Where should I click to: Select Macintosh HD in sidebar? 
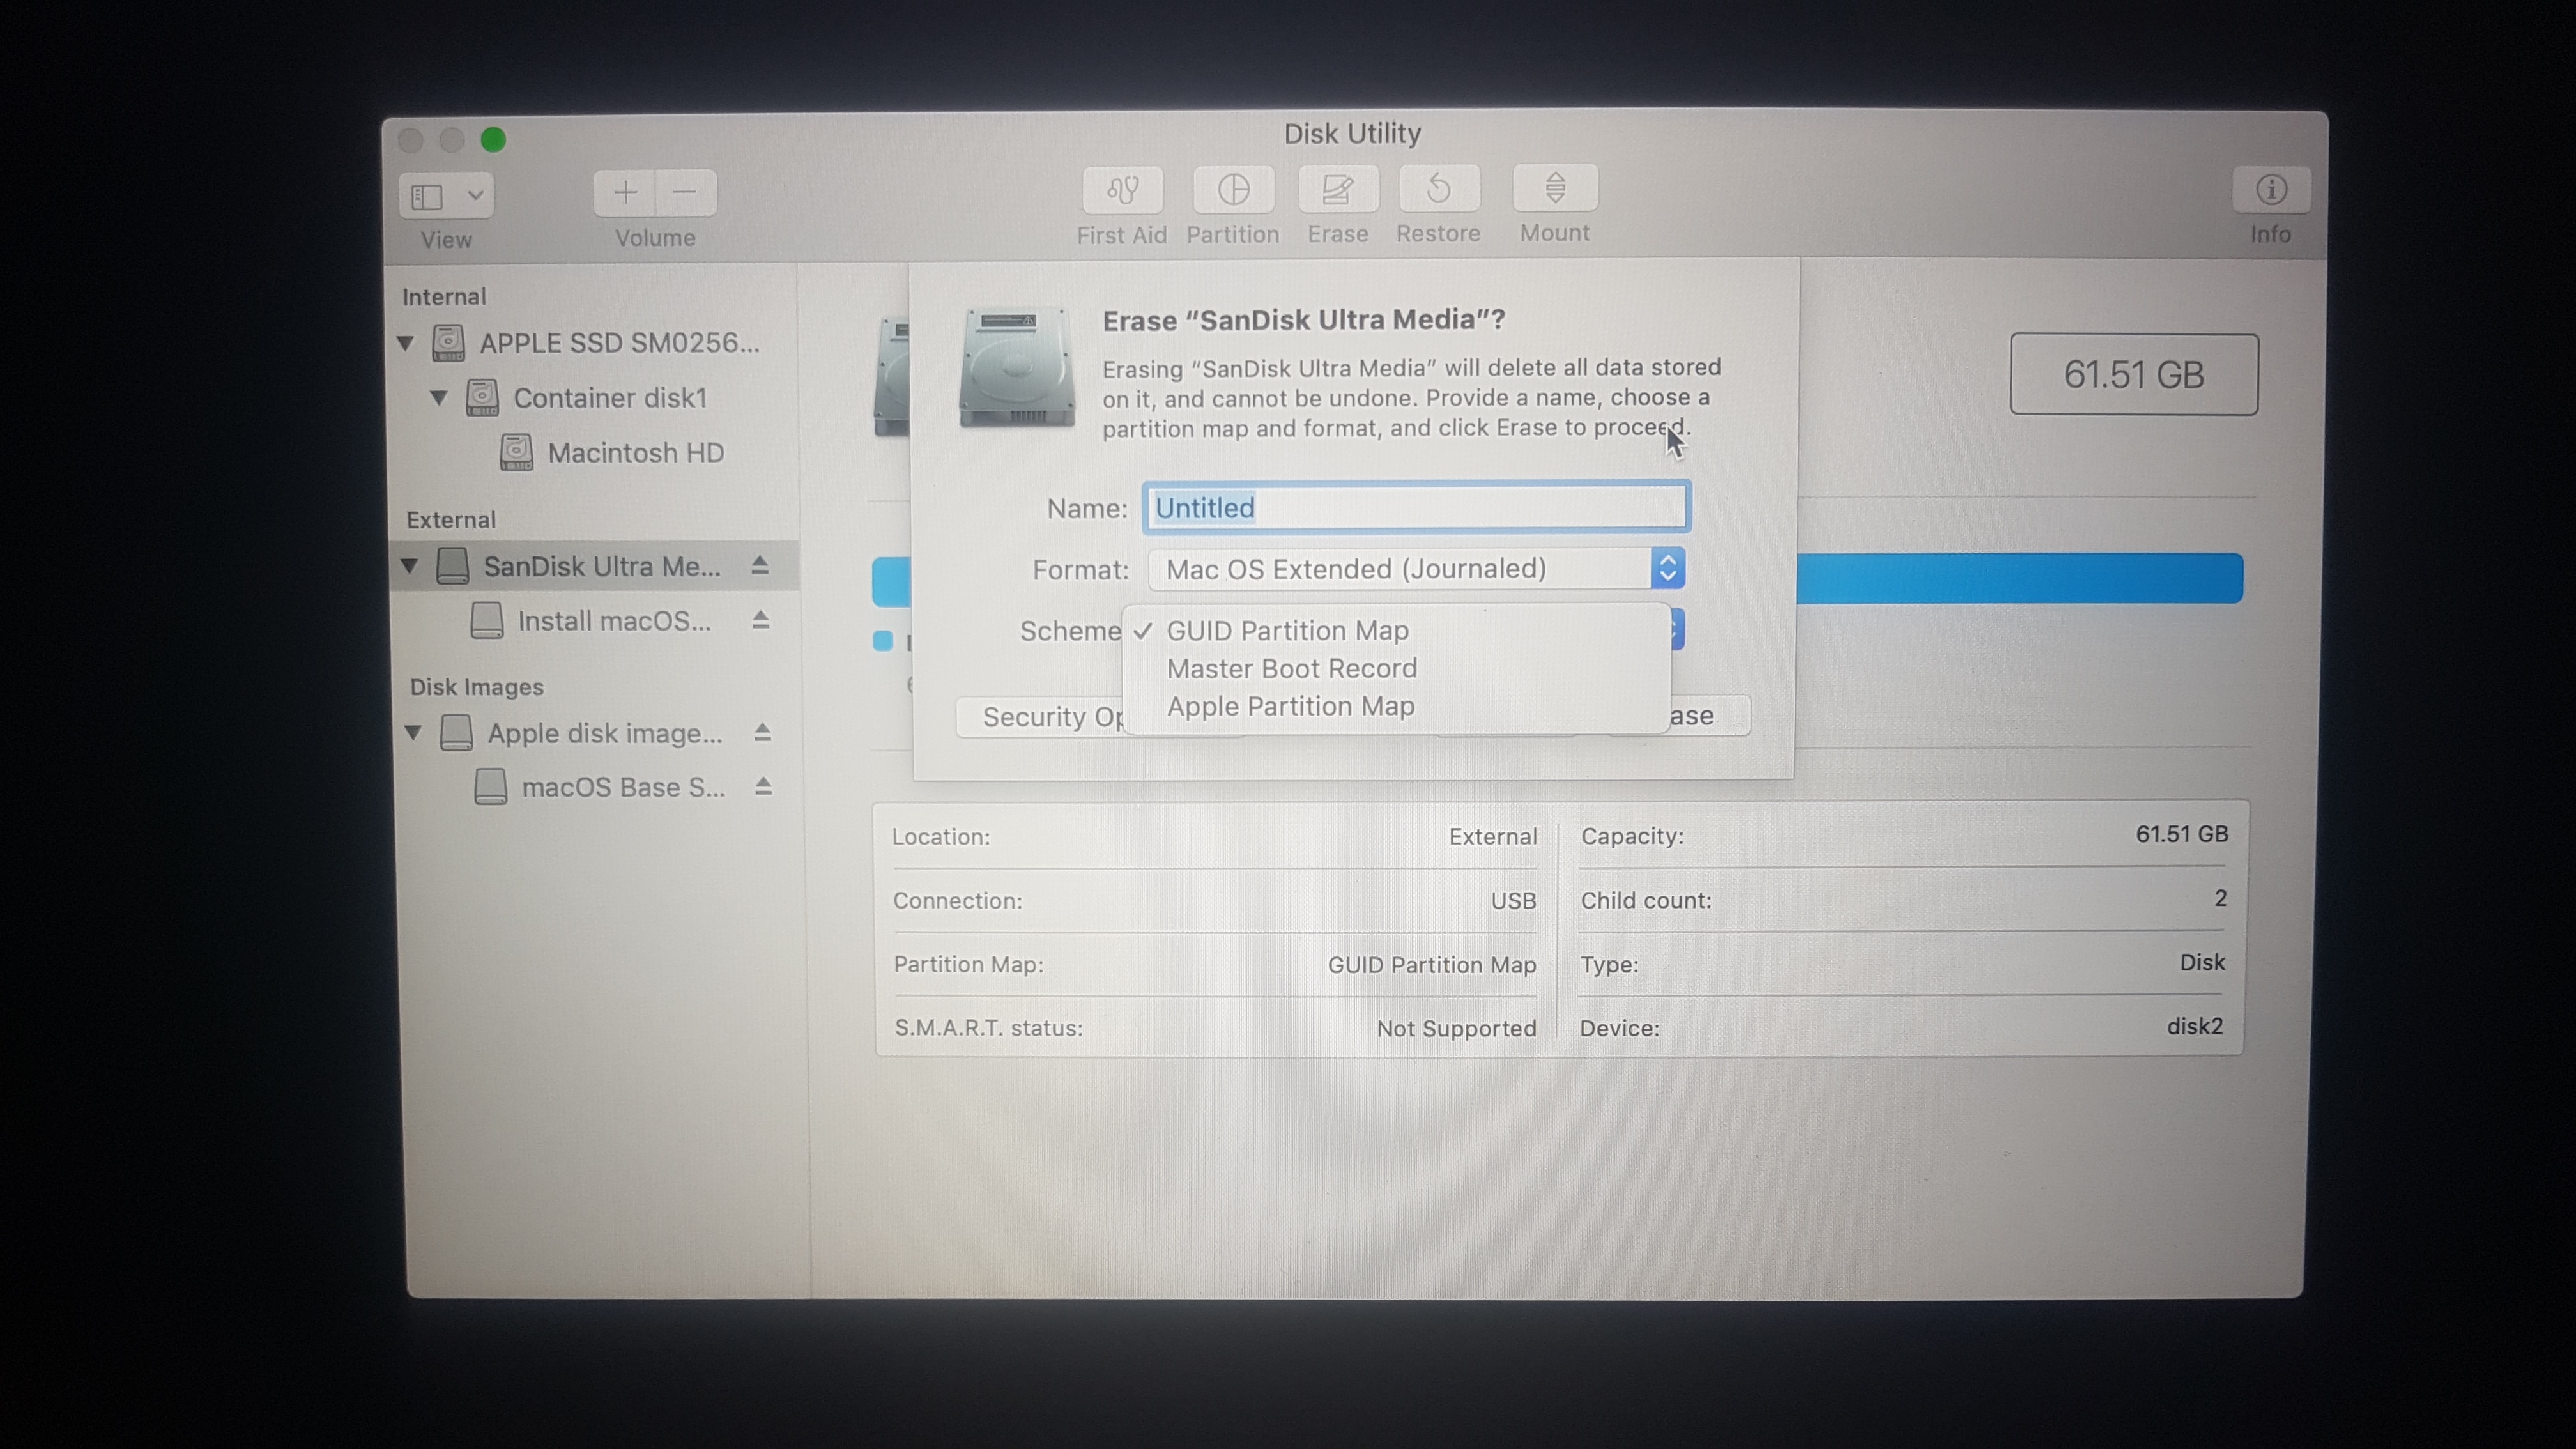(x=635, y=453)
